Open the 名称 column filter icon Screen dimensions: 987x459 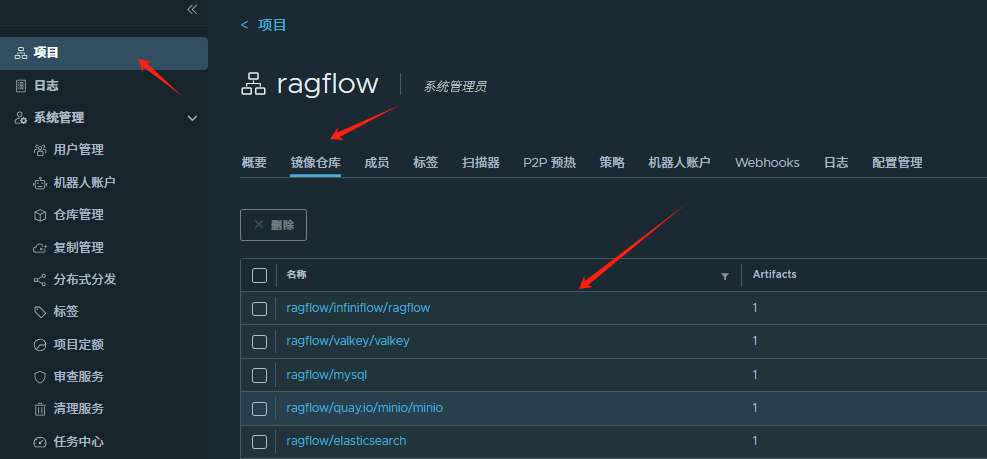(x=725, y=276)
